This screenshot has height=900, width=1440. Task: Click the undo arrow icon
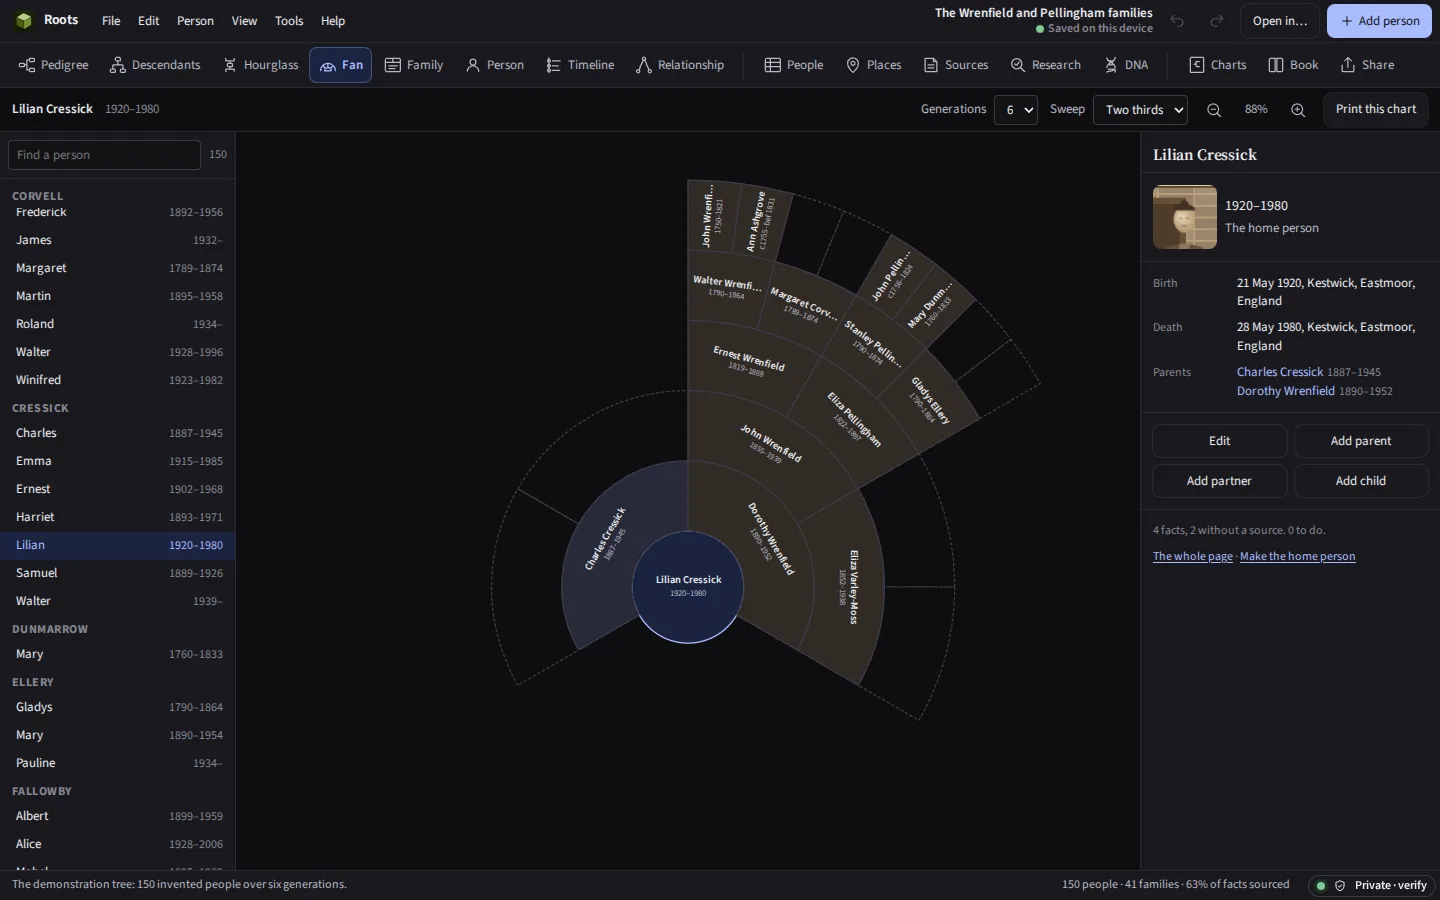tap(1177, 21)
